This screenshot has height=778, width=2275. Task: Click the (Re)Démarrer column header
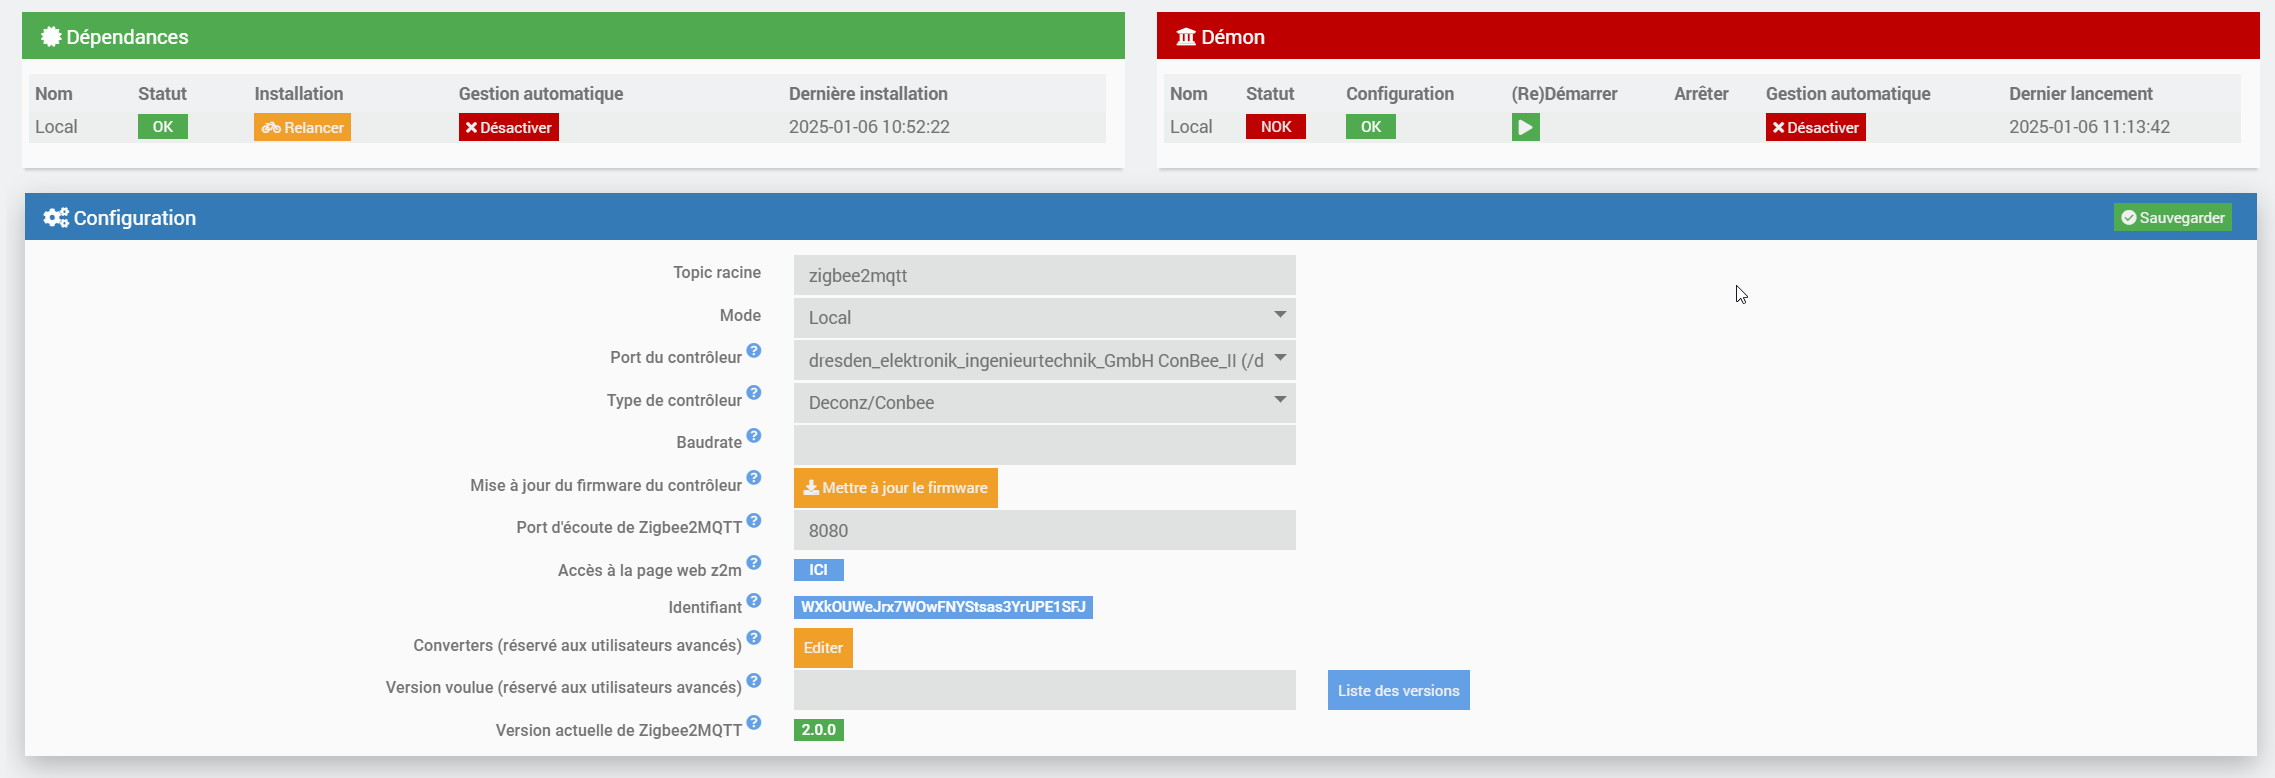pyautogui.click(x=1564, y=94)
